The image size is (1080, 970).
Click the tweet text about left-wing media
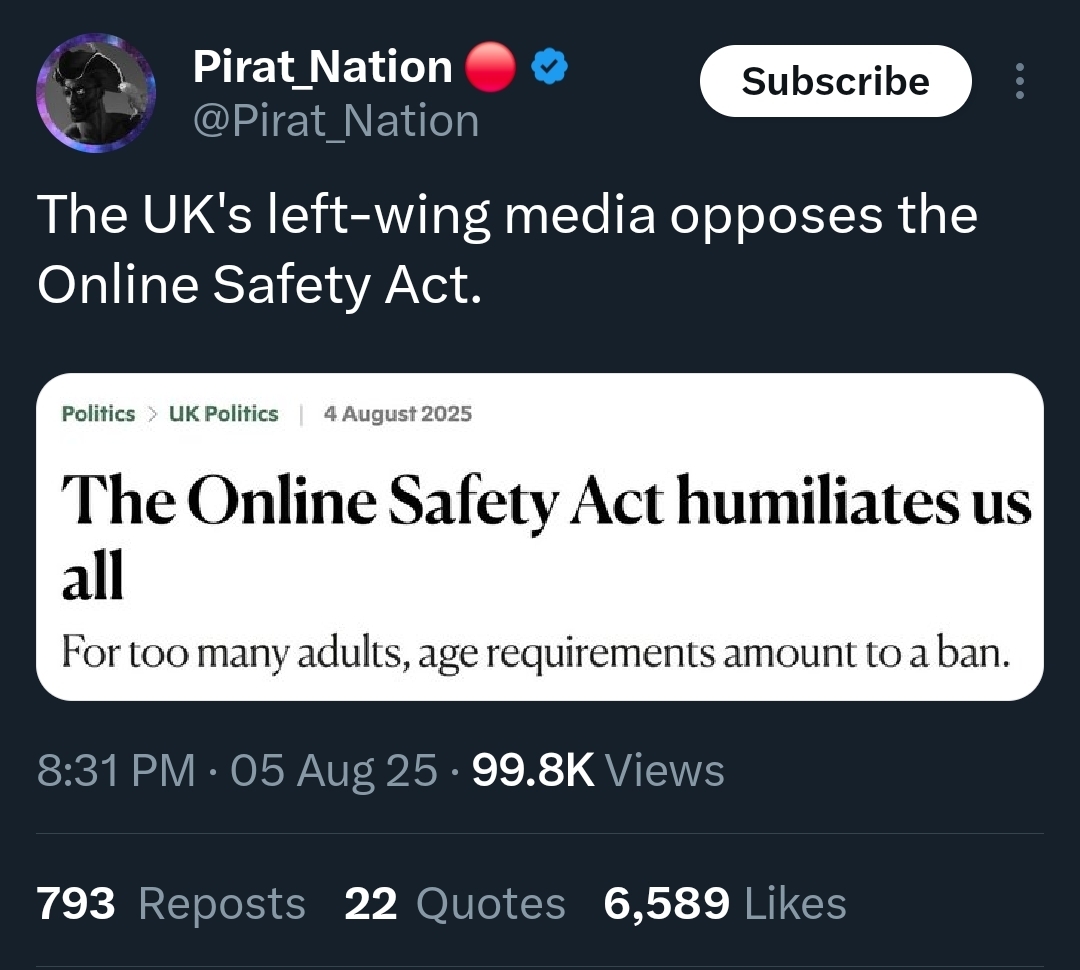507,250
